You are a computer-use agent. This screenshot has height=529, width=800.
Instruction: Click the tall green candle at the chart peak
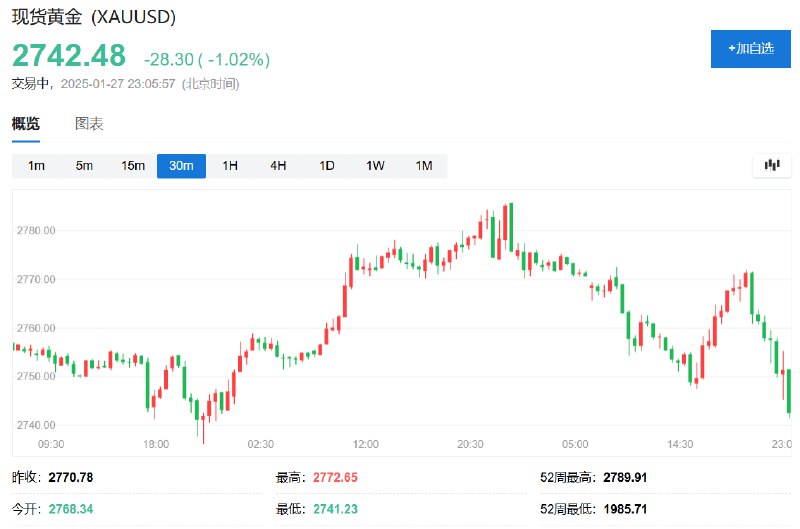tap(511, 227)
